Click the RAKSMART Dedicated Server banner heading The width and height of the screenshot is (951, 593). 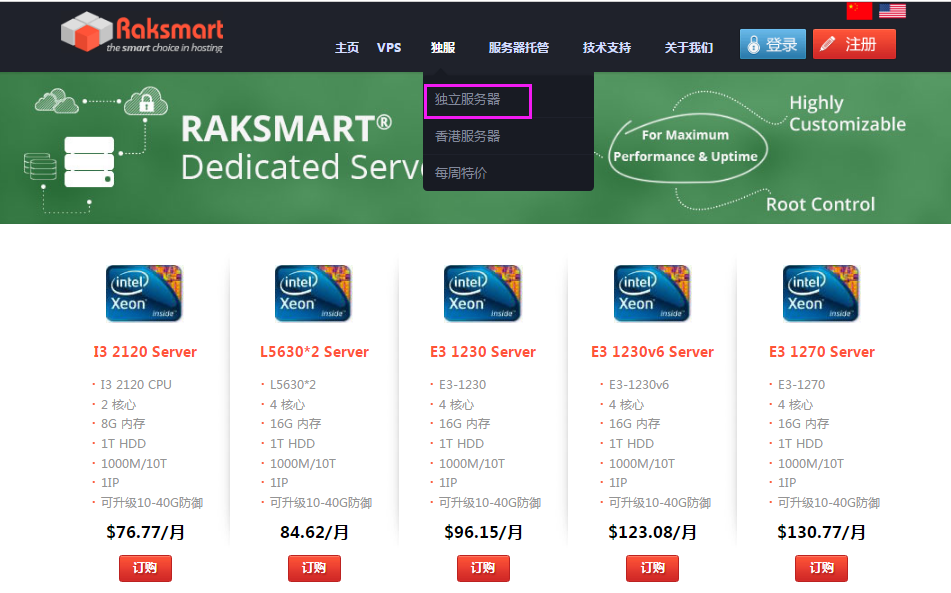point(302,147)
